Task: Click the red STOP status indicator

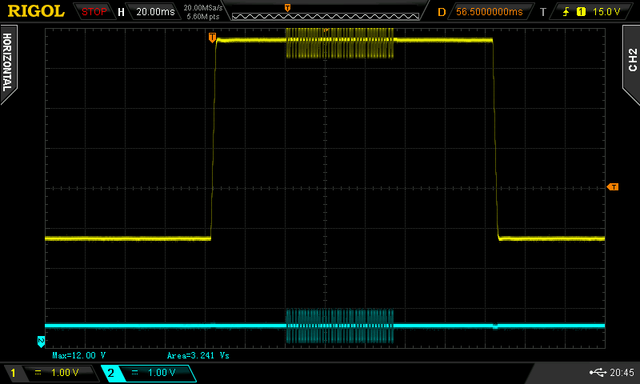Action: click(x=94, y=12)
